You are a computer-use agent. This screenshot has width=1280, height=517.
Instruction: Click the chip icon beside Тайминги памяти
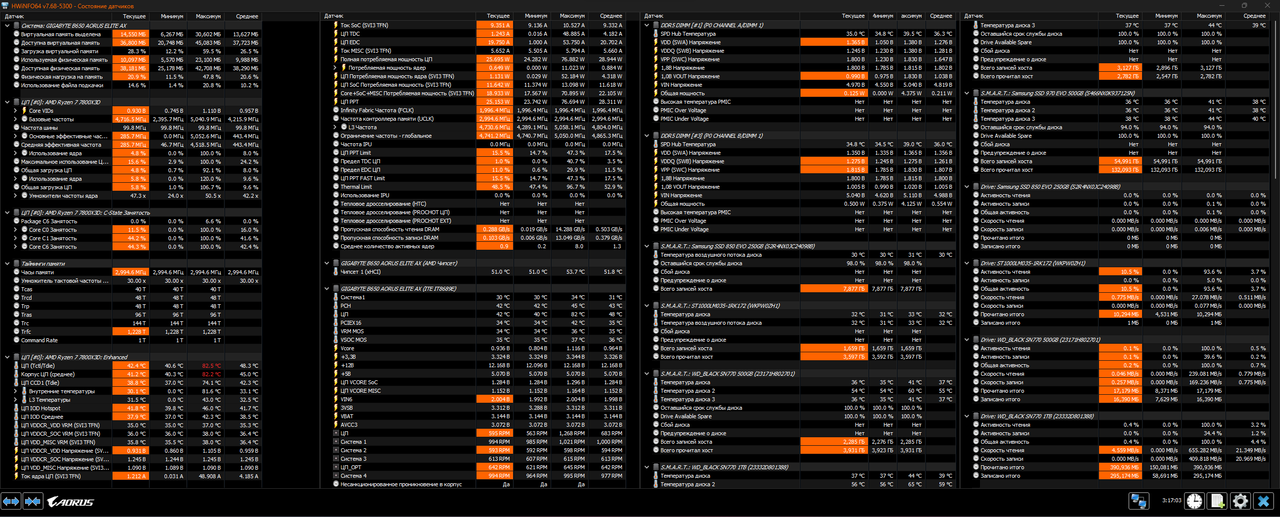16,263
